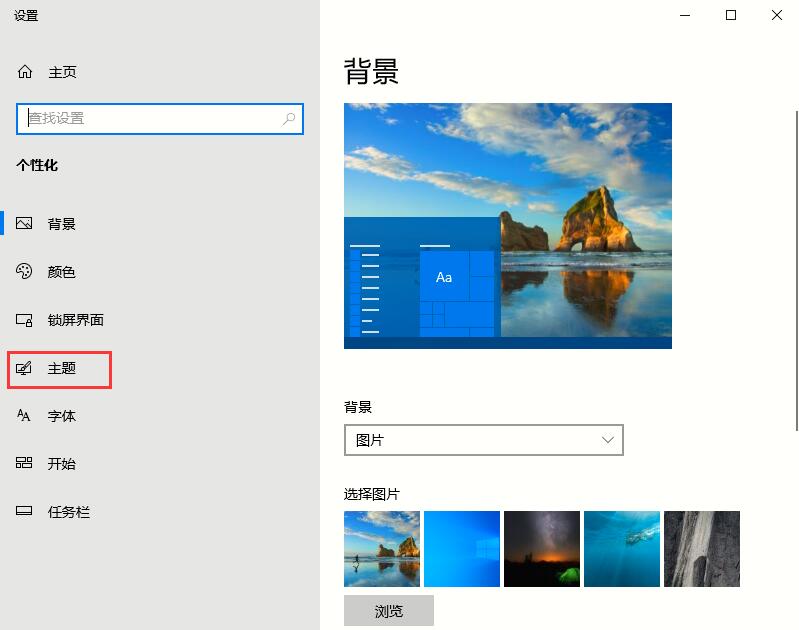Screen dimensions: 799x630
Task: Select the 背景 picture icon in sidebar
Action: coord(25,224)
